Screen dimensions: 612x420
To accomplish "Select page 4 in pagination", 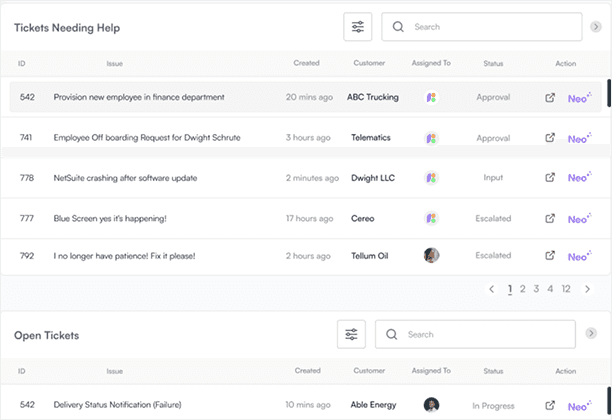I will (550, 289).
